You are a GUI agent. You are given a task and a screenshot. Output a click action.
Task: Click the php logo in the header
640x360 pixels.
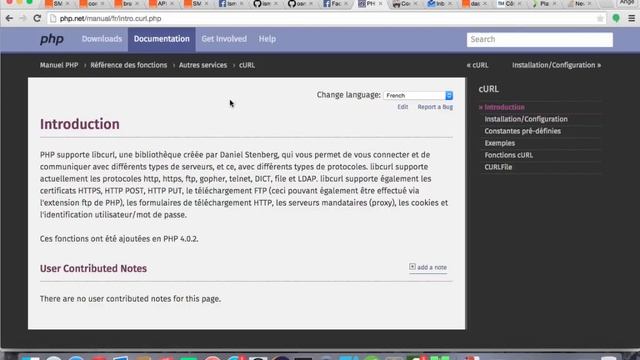pyautogui.click(x=52, y=39)
